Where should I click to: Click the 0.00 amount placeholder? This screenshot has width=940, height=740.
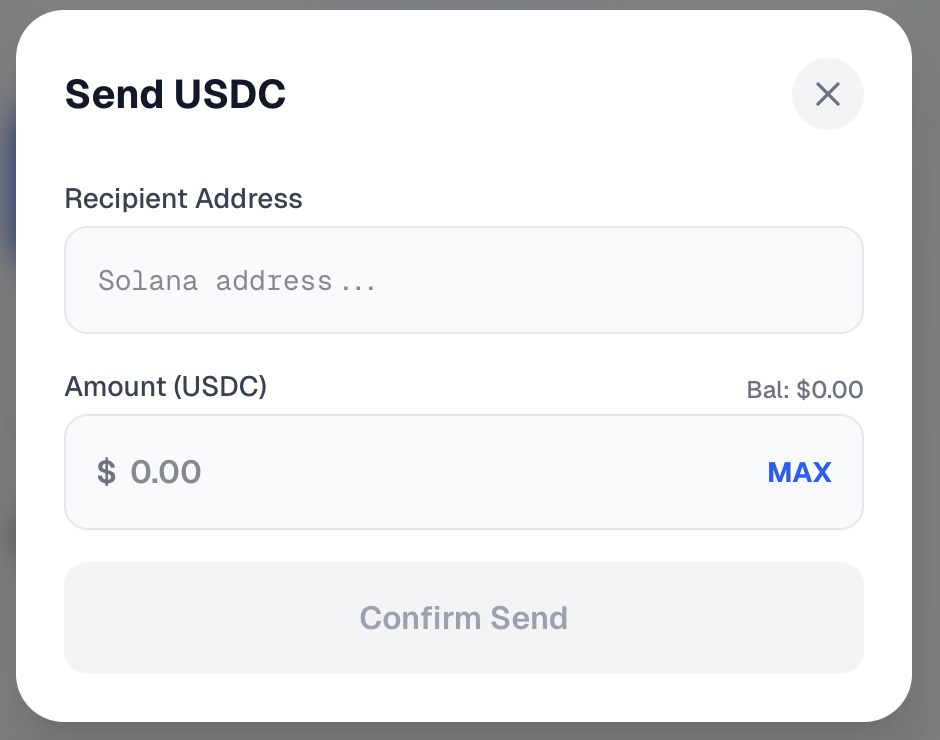tap(166, 472)
